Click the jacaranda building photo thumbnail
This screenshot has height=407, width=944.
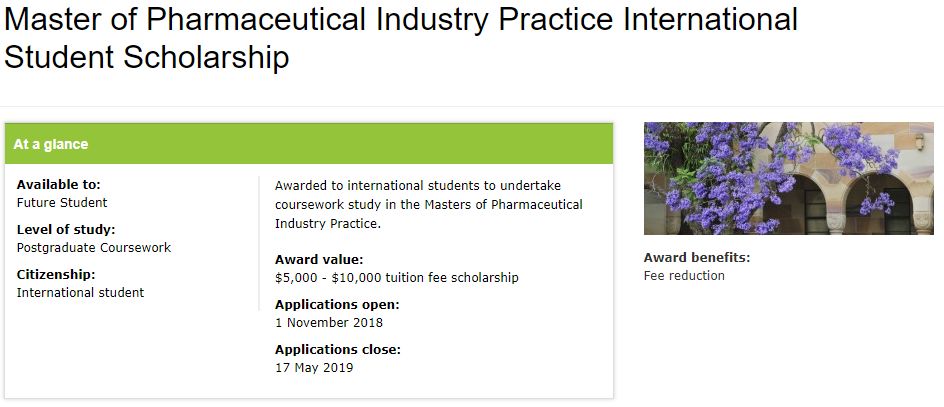788,179
